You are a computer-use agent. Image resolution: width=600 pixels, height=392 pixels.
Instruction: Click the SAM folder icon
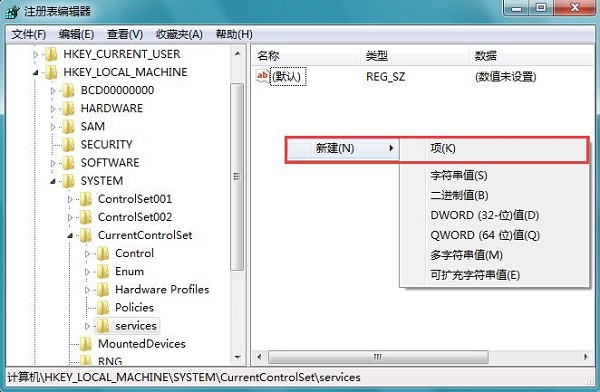click(x=68, y=127)
